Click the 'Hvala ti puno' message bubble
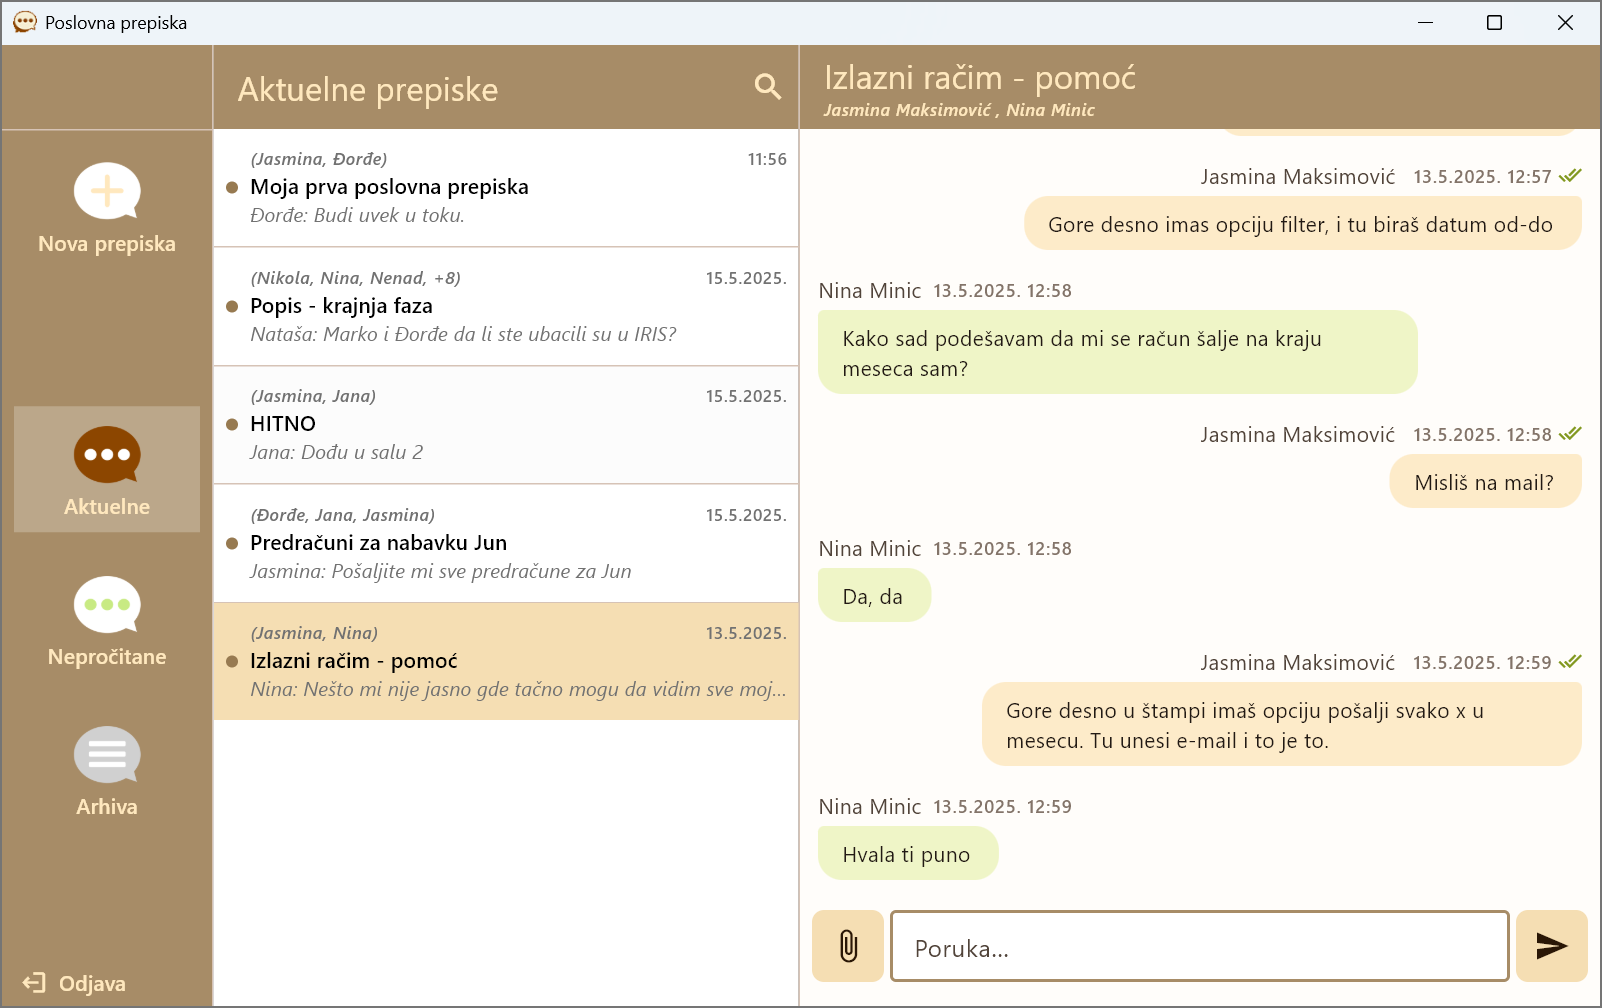Screen dimensions: 1602x1008 [x=907, y=854]
